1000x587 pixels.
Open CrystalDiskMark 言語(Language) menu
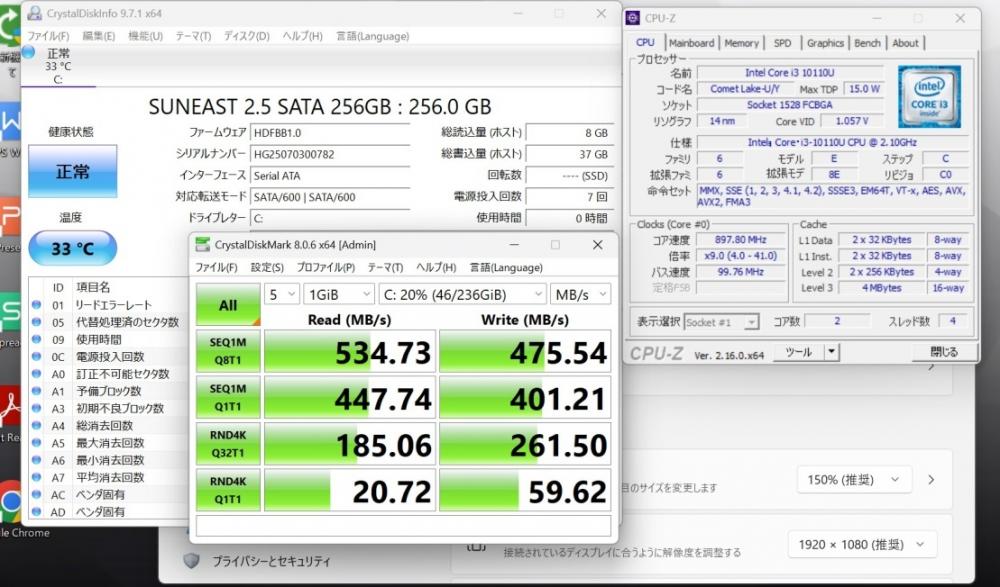[506, 267]
